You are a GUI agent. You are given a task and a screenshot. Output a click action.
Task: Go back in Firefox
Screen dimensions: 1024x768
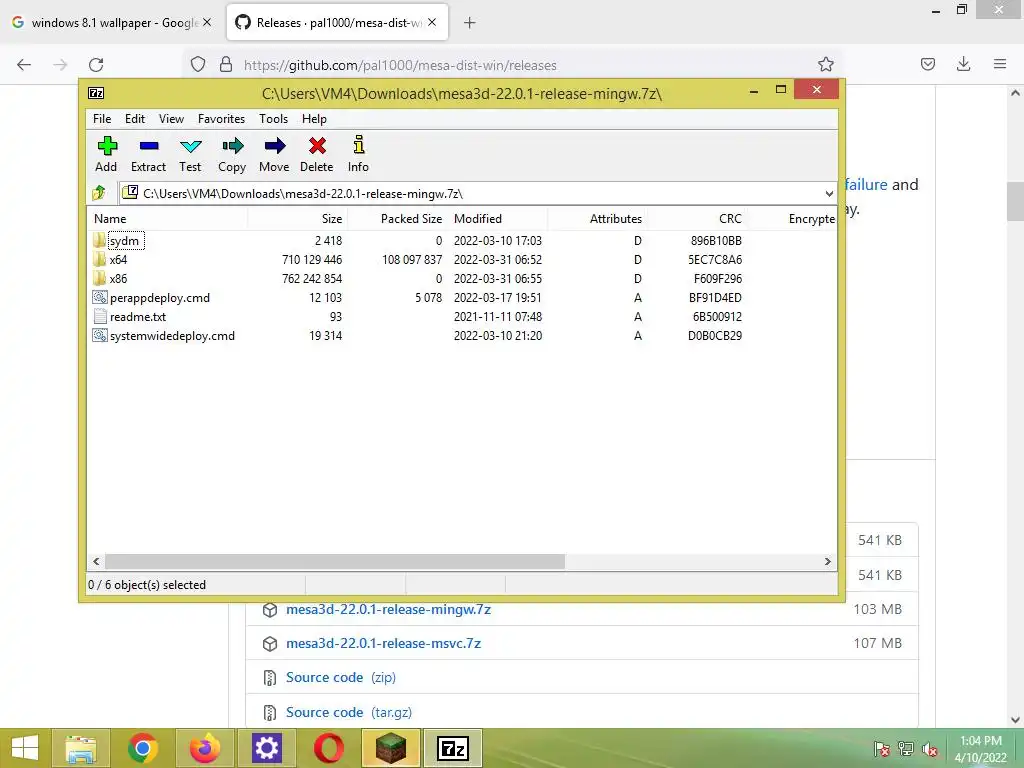[24, 65]
